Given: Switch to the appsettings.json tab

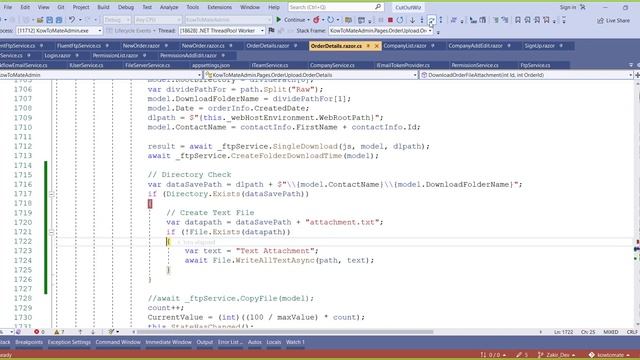Looking at the screenshot, I should point(211,65).
